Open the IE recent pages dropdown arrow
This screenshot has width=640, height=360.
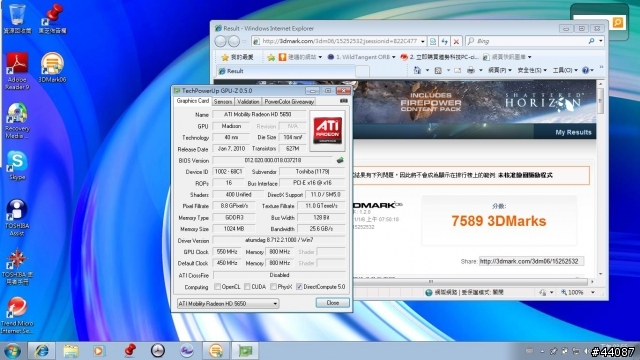point(244,41)
